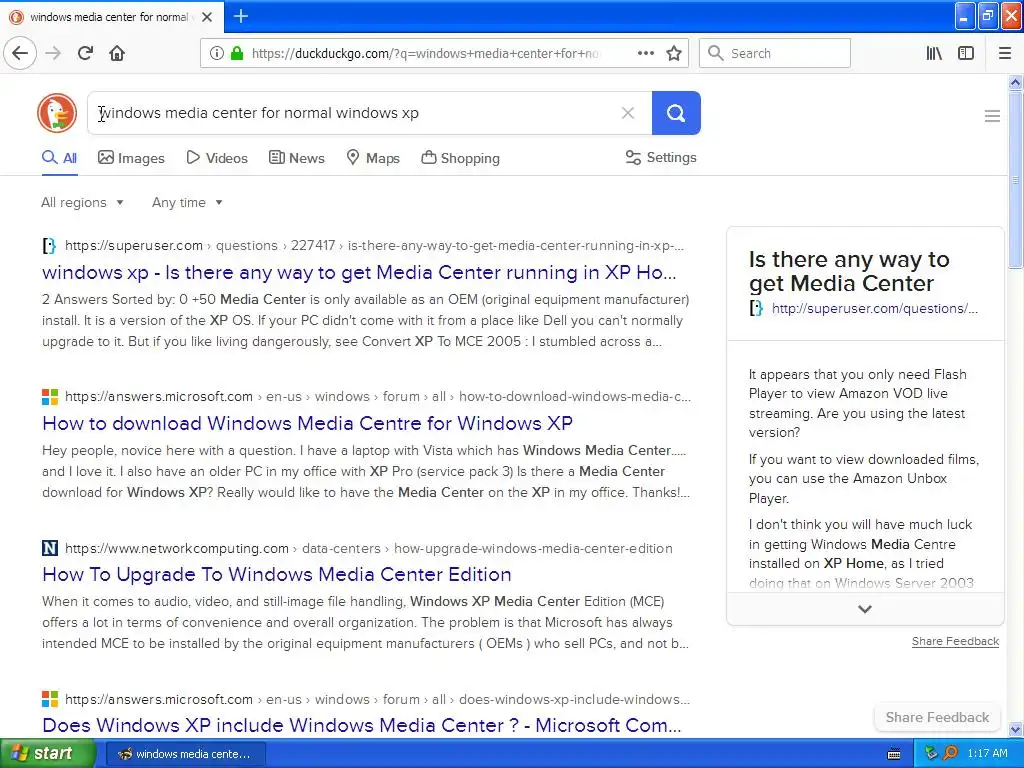1024x768 pixels.
Task: Open the Windows XP start menu
Action: (x=48, y=754)
